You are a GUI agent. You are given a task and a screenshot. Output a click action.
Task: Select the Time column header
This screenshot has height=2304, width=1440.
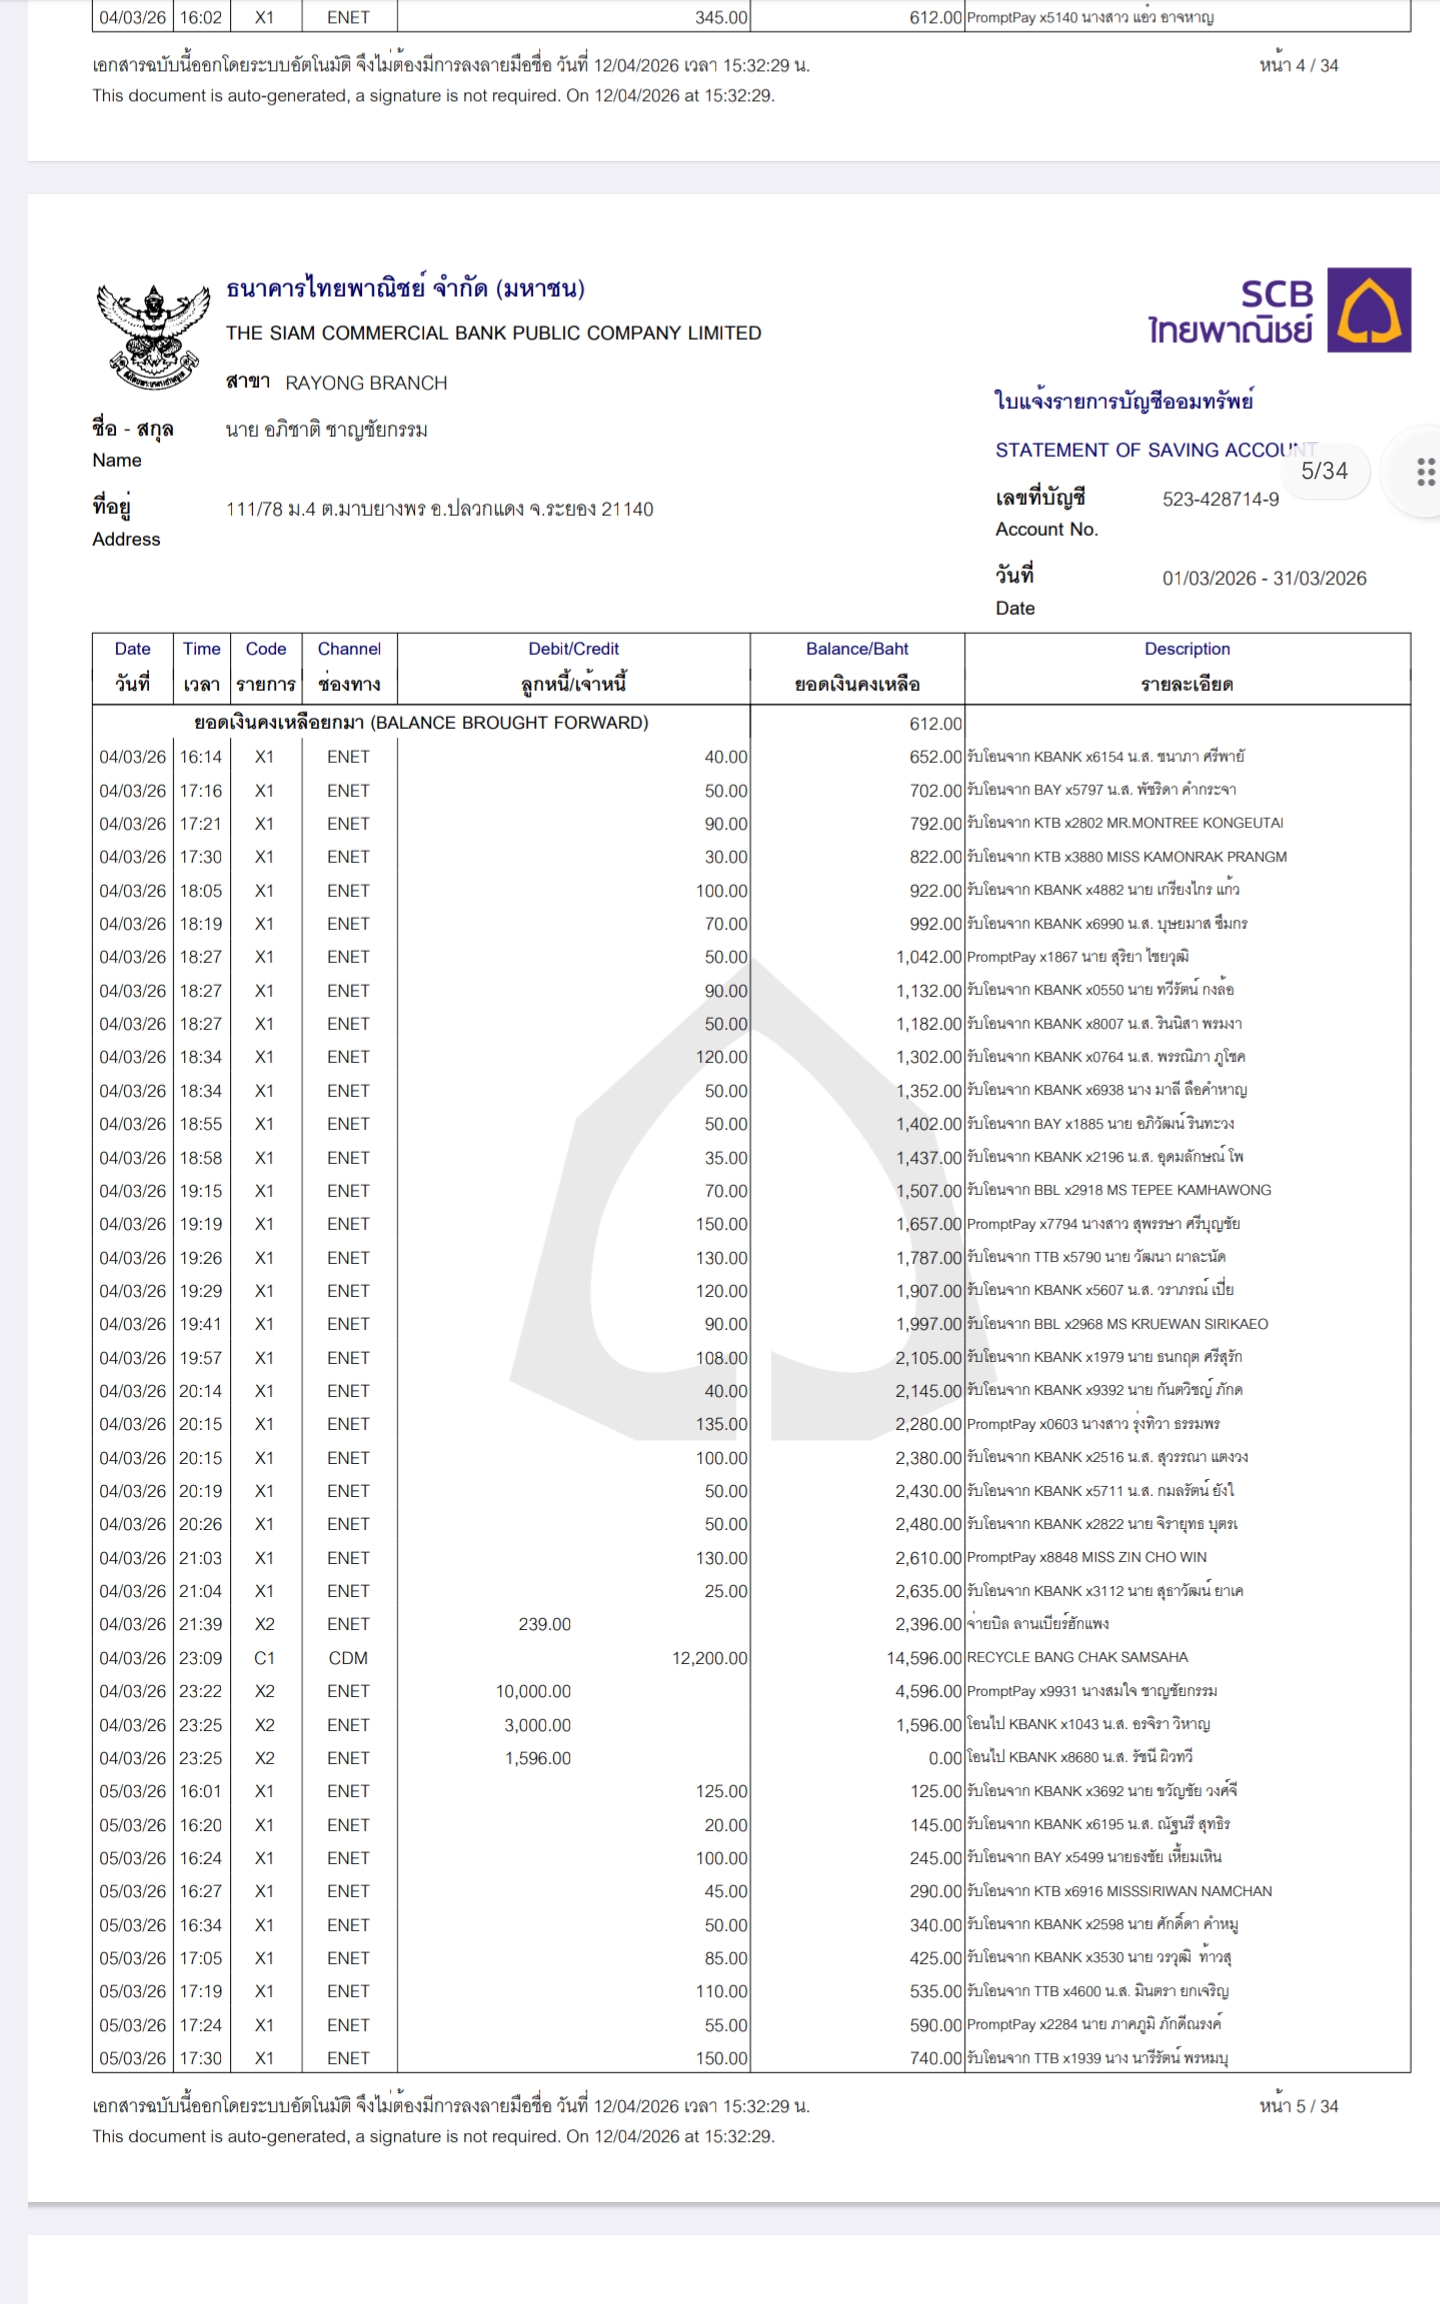tap(201, 667)
